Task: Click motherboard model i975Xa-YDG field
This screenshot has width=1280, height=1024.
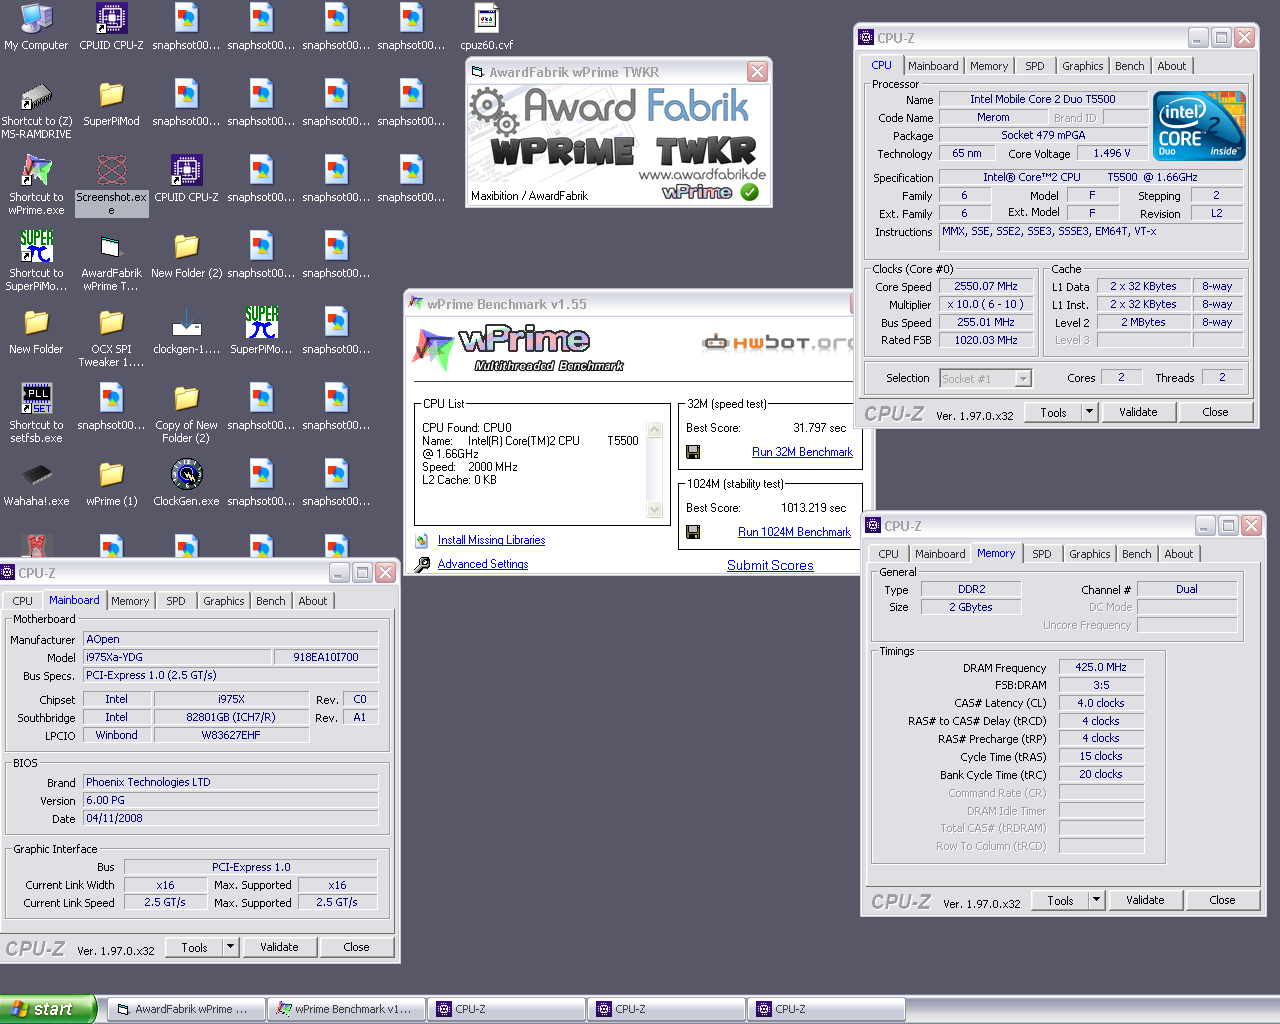Action: coord(177,657)
